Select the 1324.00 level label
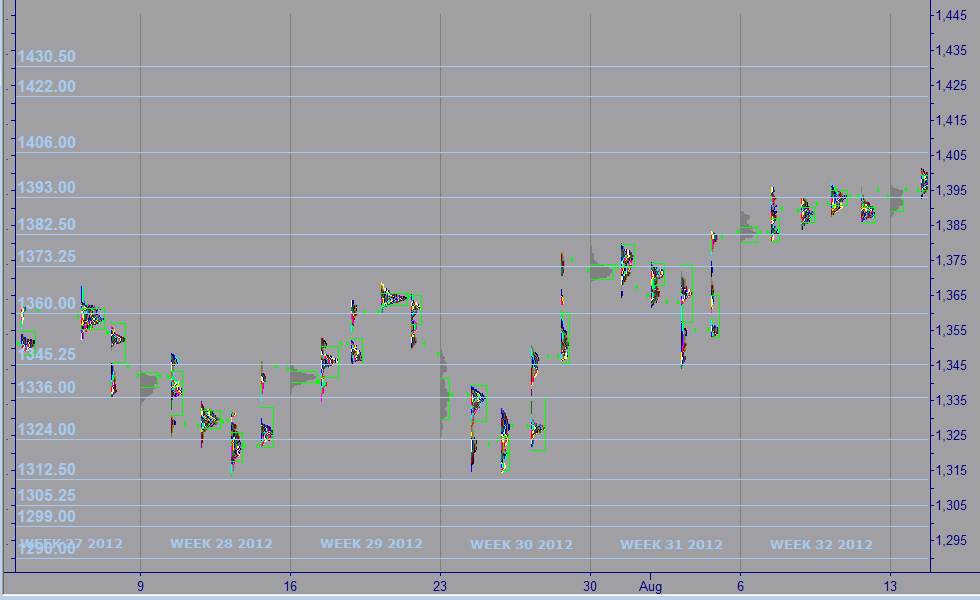The height and width of the screenshot is (600, 980). pyautogui.click(x=46, y=430)
